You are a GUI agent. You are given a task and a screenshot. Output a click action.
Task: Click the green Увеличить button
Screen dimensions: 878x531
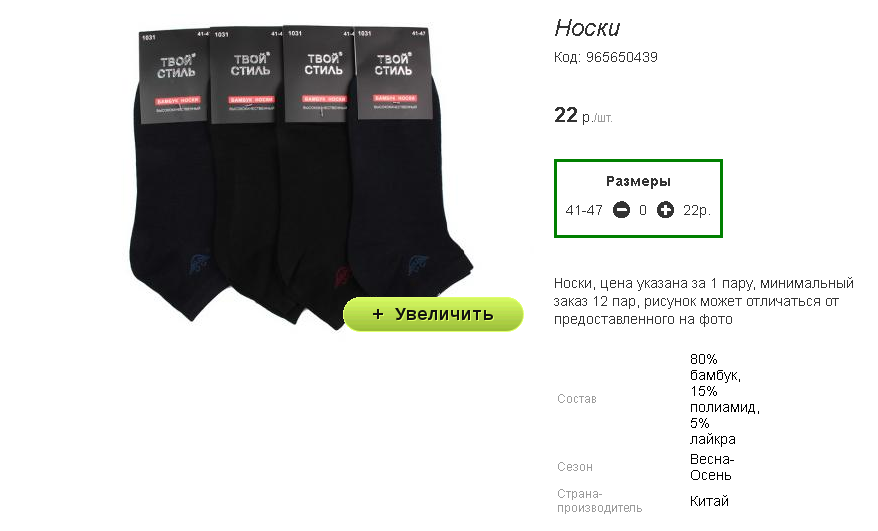(433, 314)
